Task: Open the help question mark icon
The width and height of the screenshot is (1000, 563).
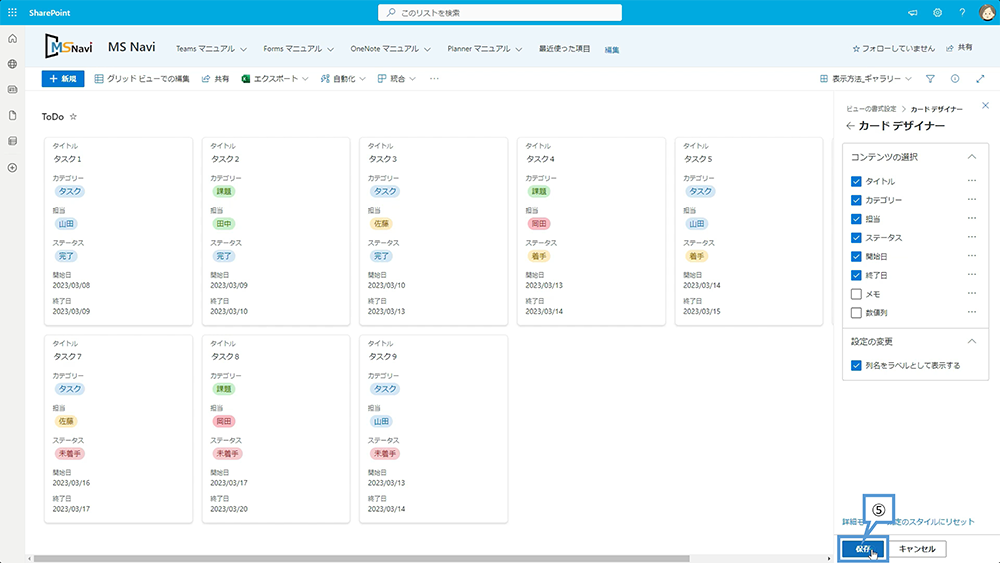Action: [962, 13]
